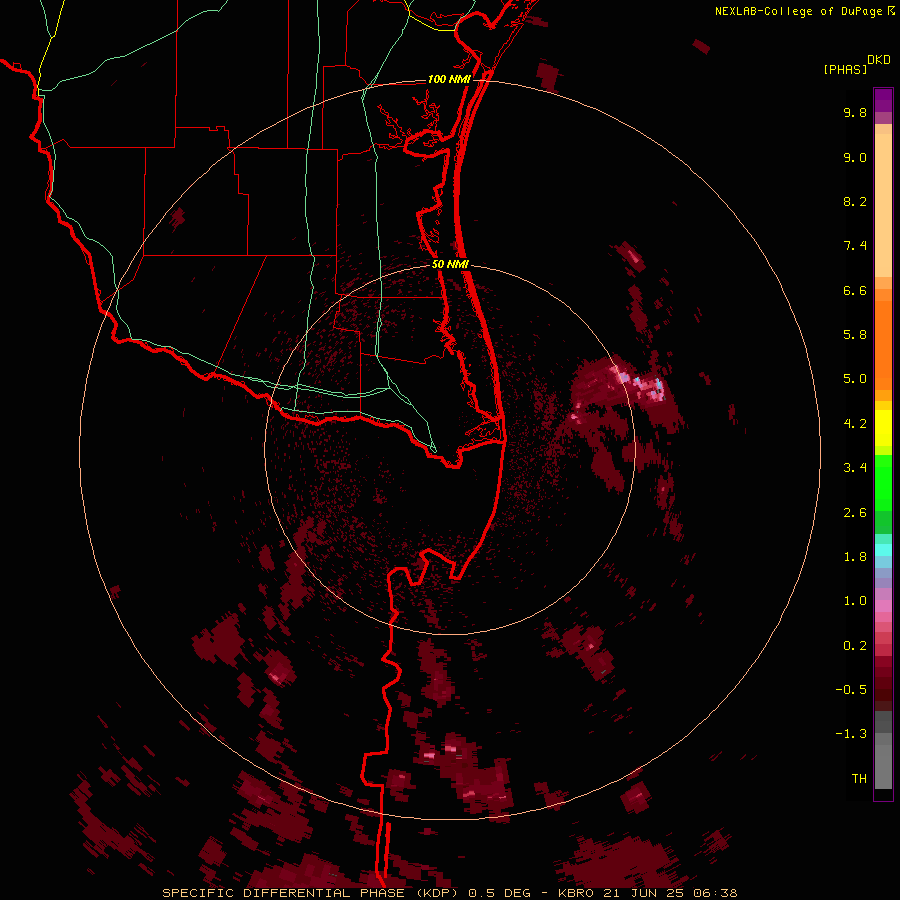Click the 2.6 scale label
Viewport: 900px width, 900px height.
(x=855, y=513)
